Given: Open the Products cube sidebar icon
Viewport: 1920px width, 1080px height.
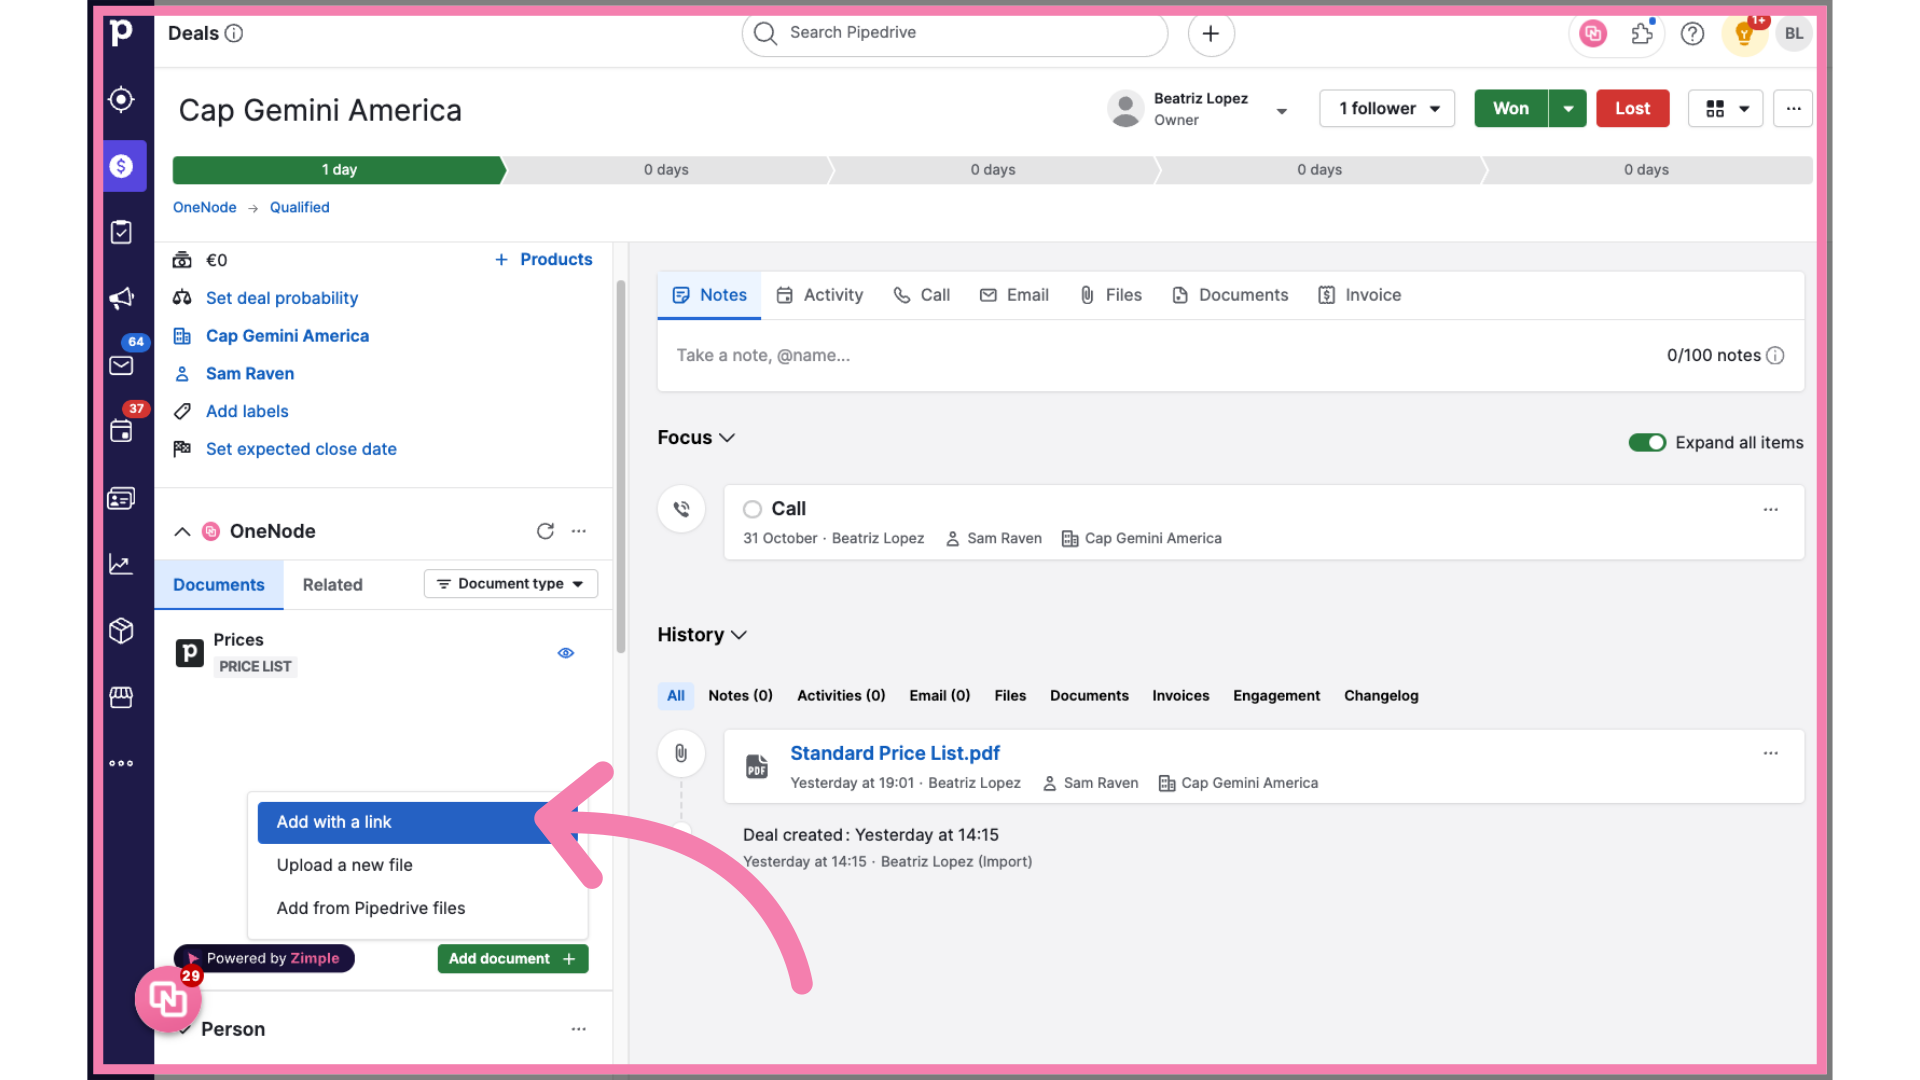Looking at the screenshot, I should pyautogui.click(x=121, y=631).
